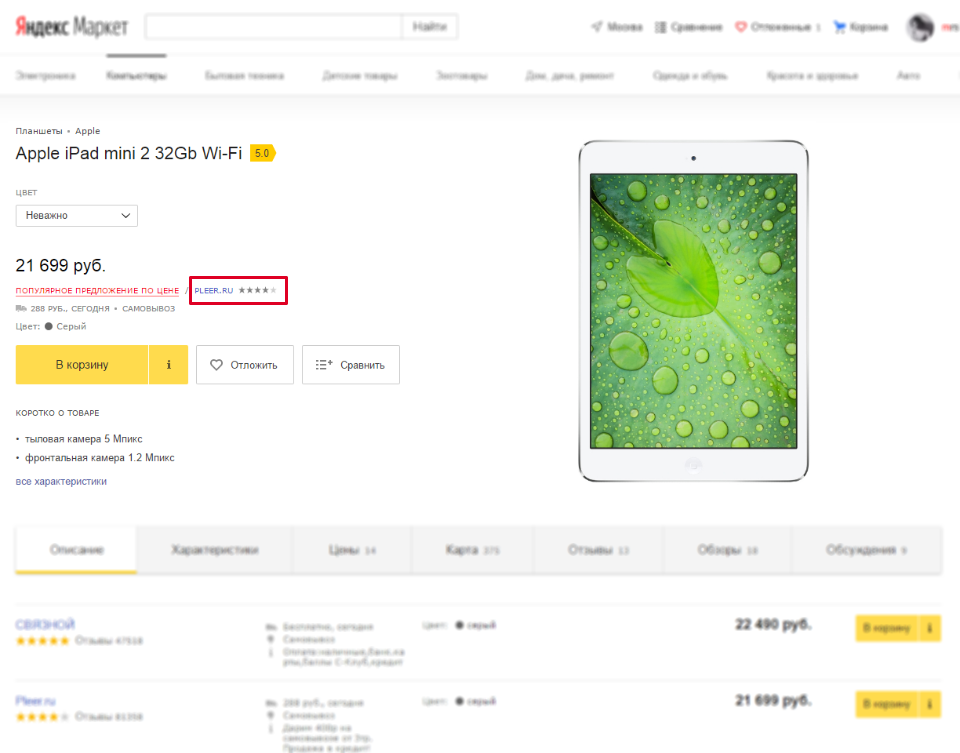The height and width of the screenshot is (753, 960).
Task: Go to the Планшеты breadcrumb
Action: [39, 131]
